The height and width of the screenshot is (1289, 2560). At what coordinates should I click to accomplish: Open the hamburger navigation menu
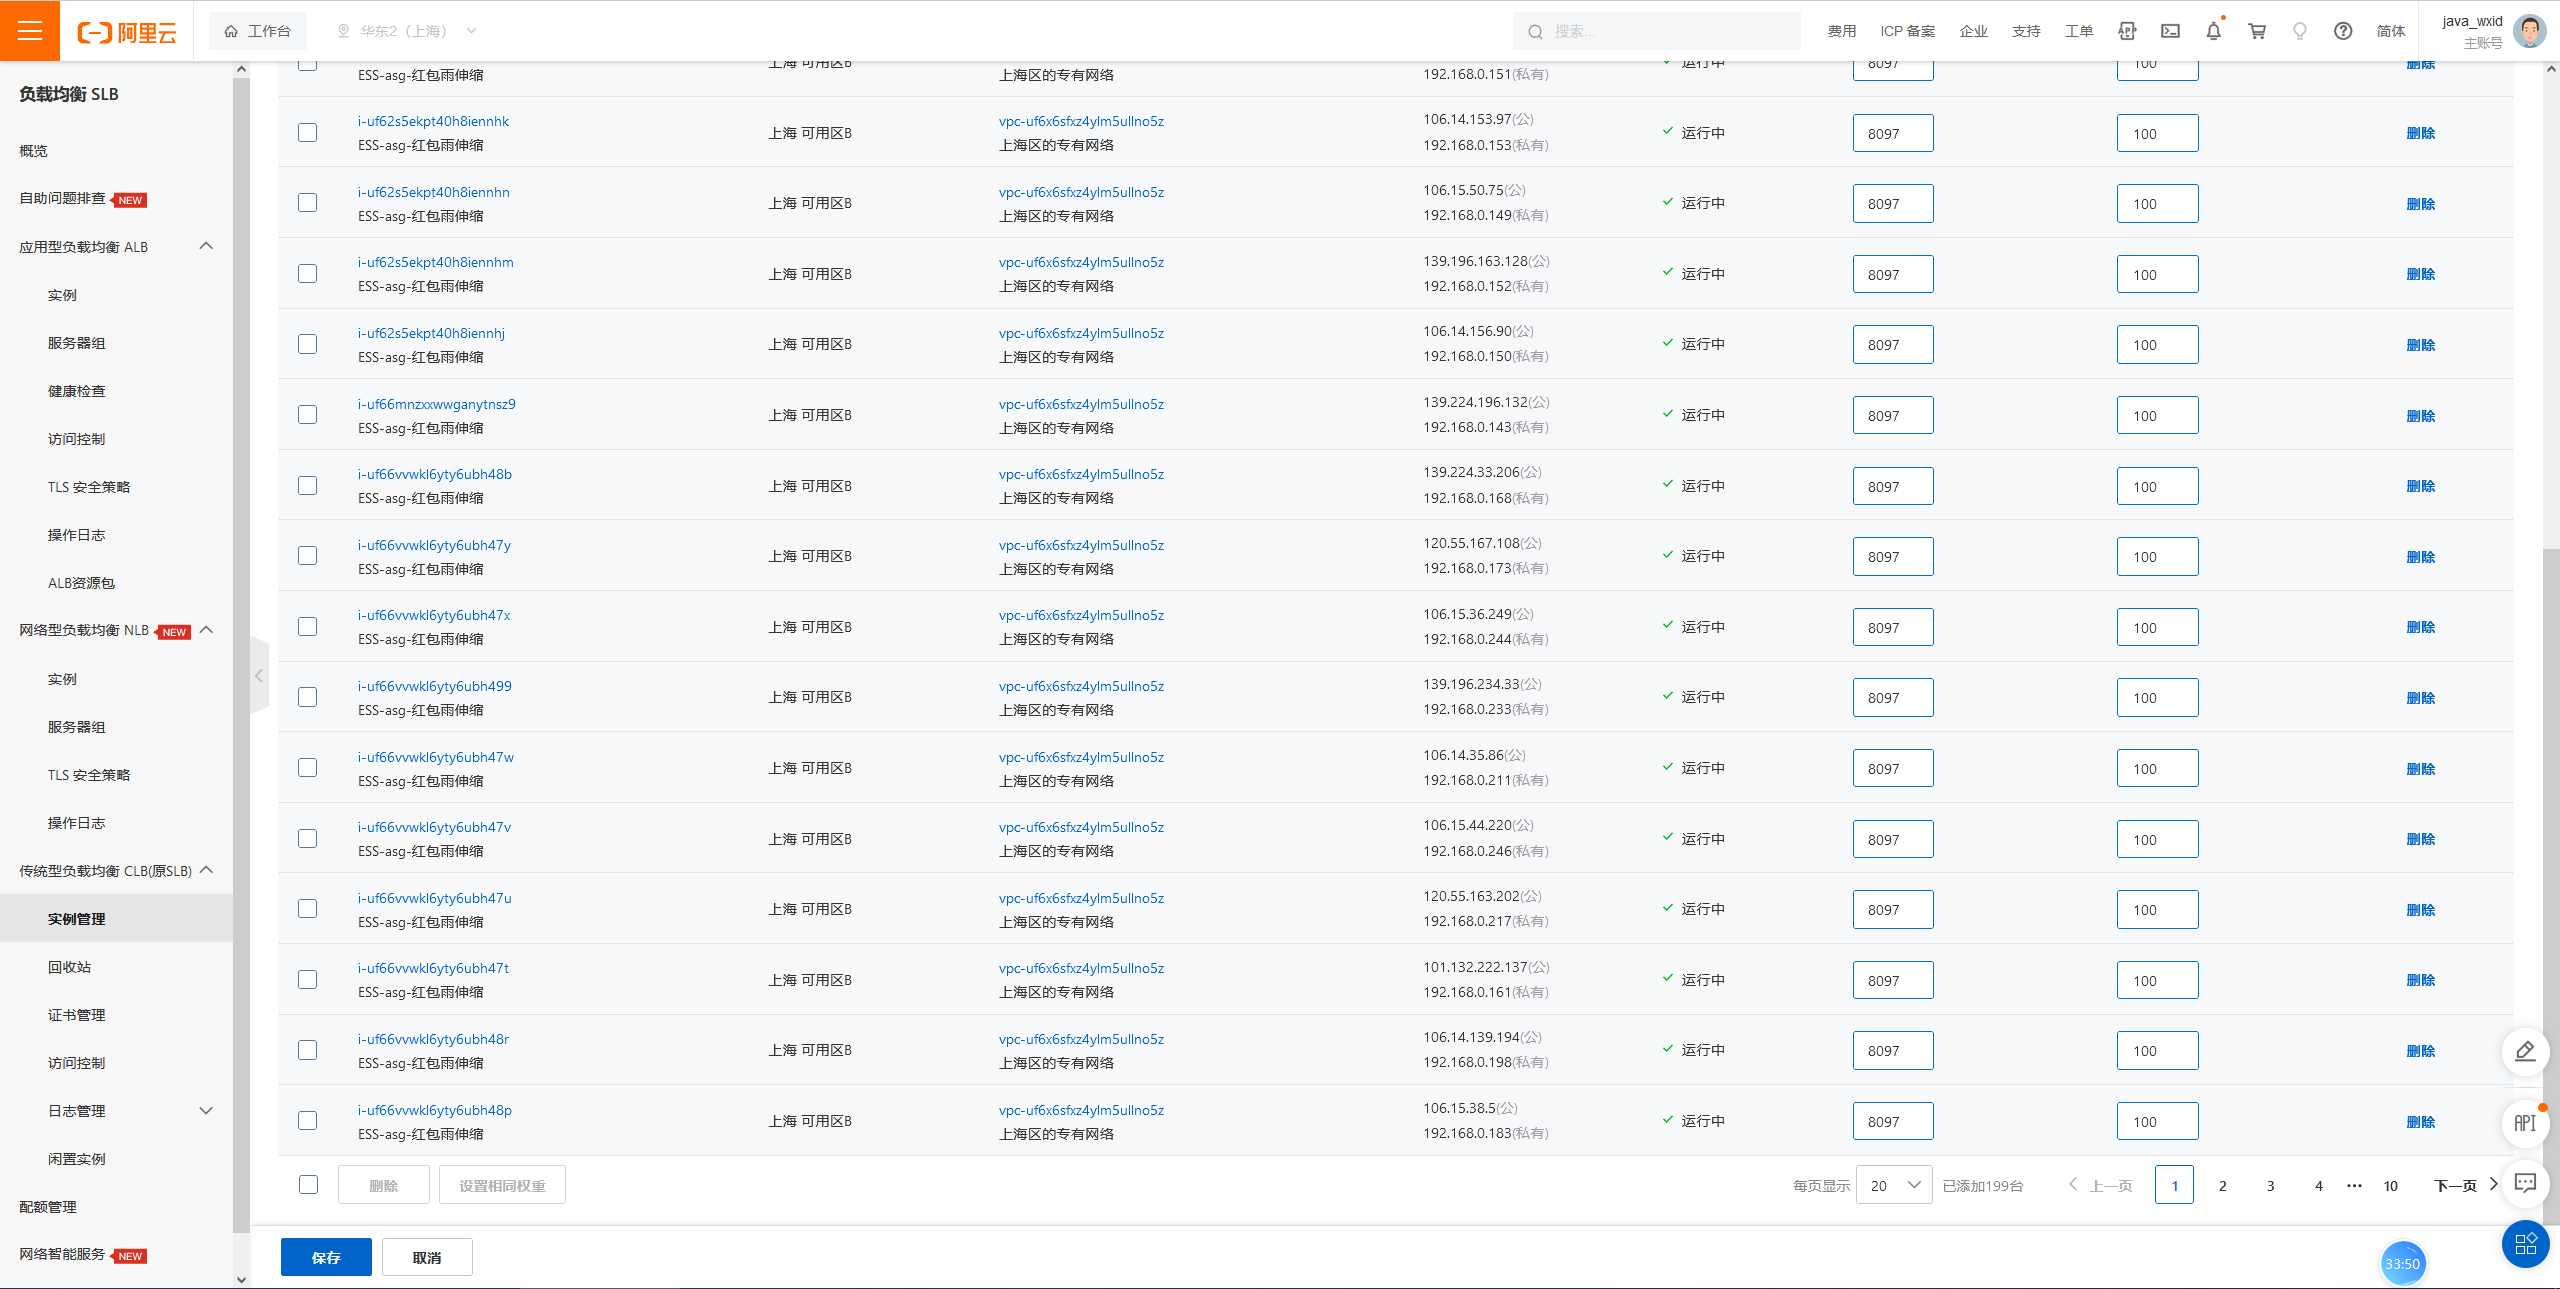(x=30, y=31)
